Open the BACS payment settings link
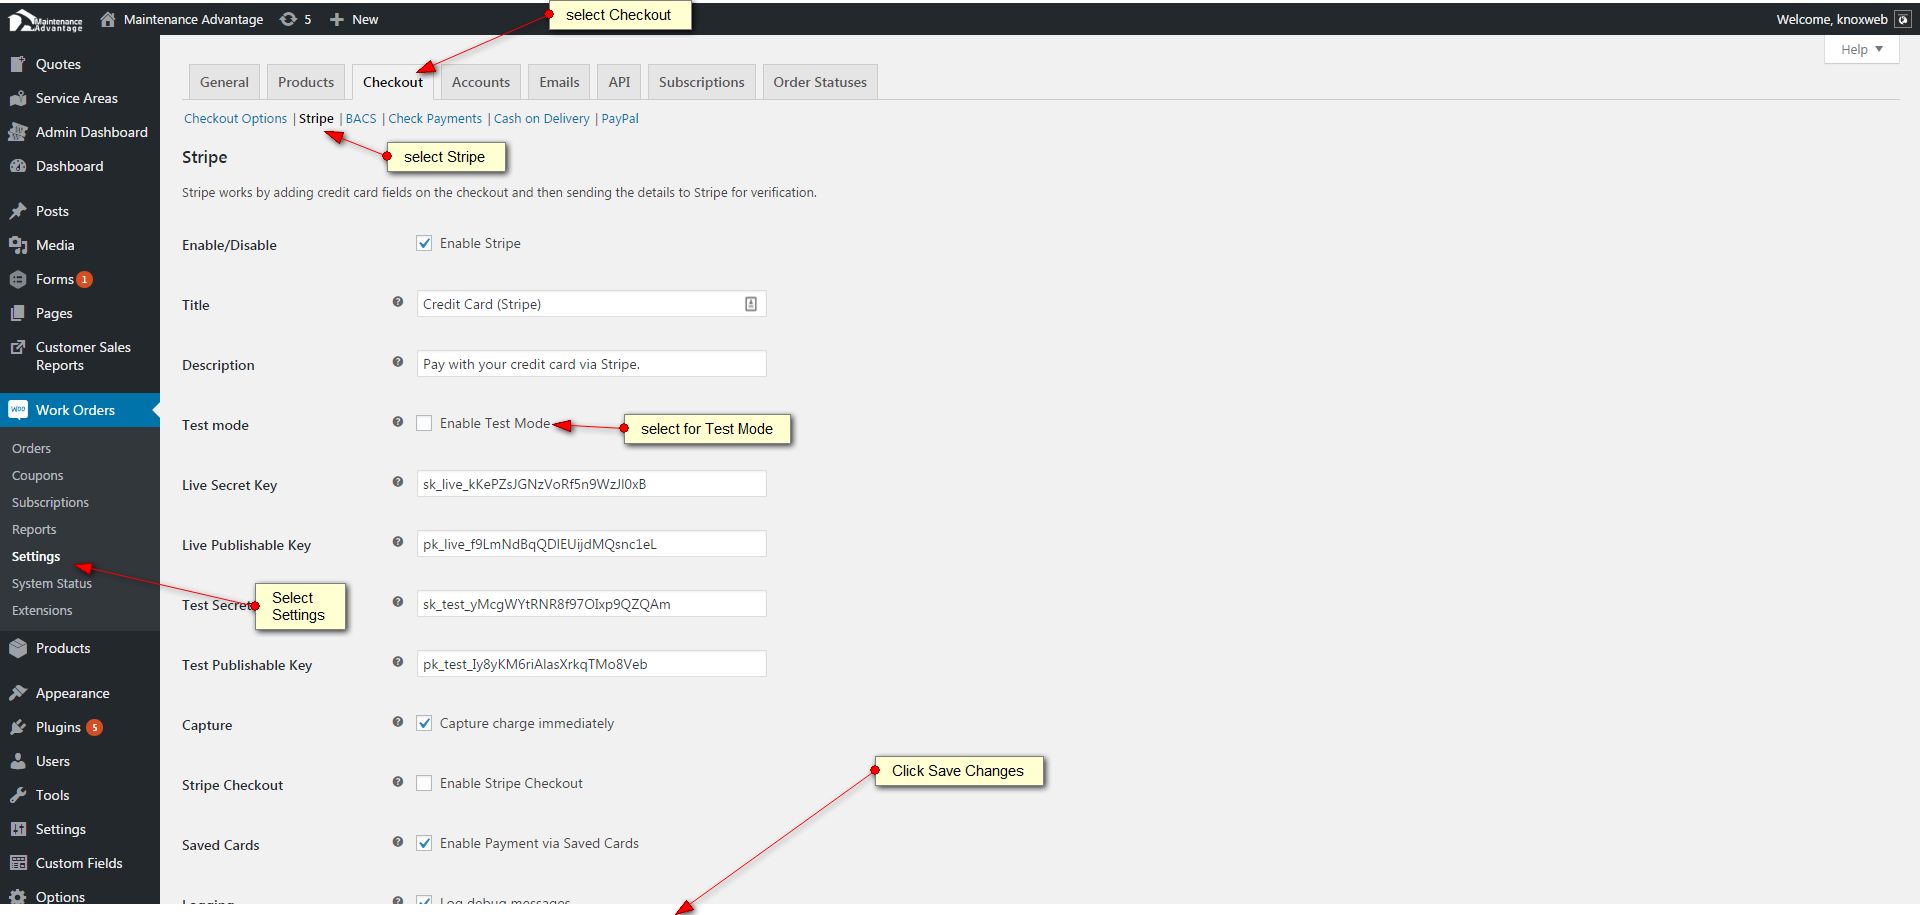Viewport: 1920px width, 915px height. click(361, 118)
